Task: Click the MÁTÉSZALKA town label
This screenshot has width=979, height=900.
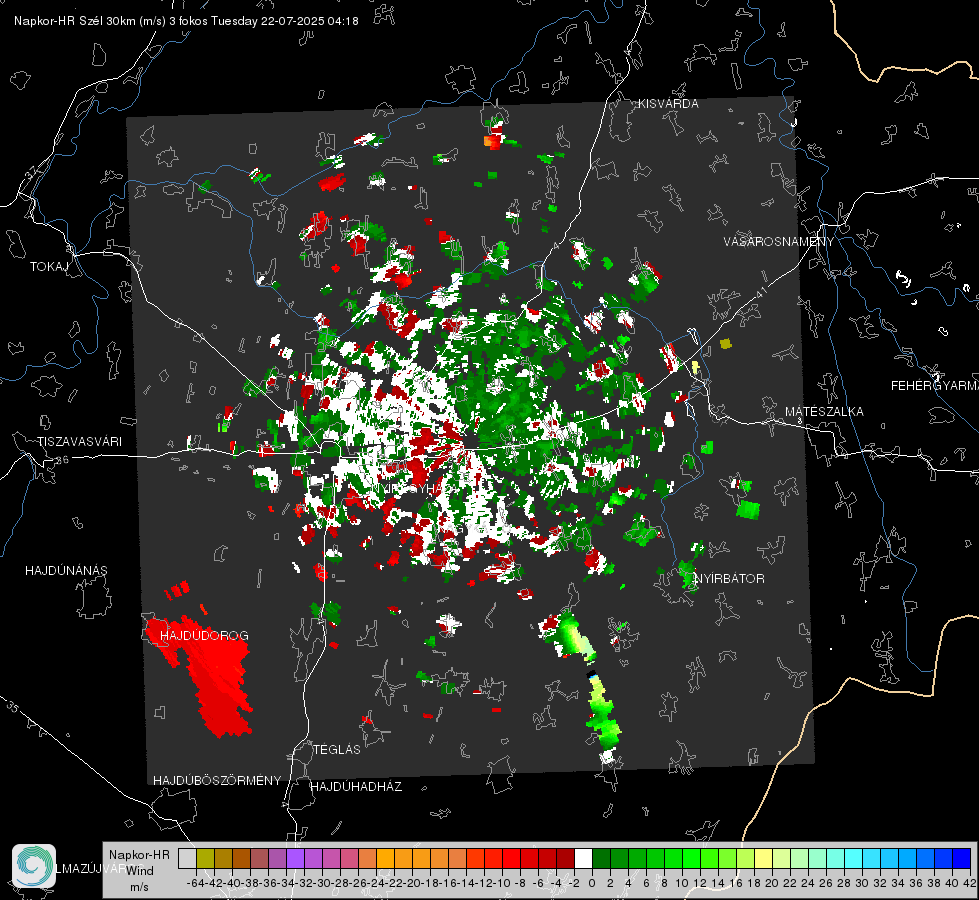Action: coord(824,412)
